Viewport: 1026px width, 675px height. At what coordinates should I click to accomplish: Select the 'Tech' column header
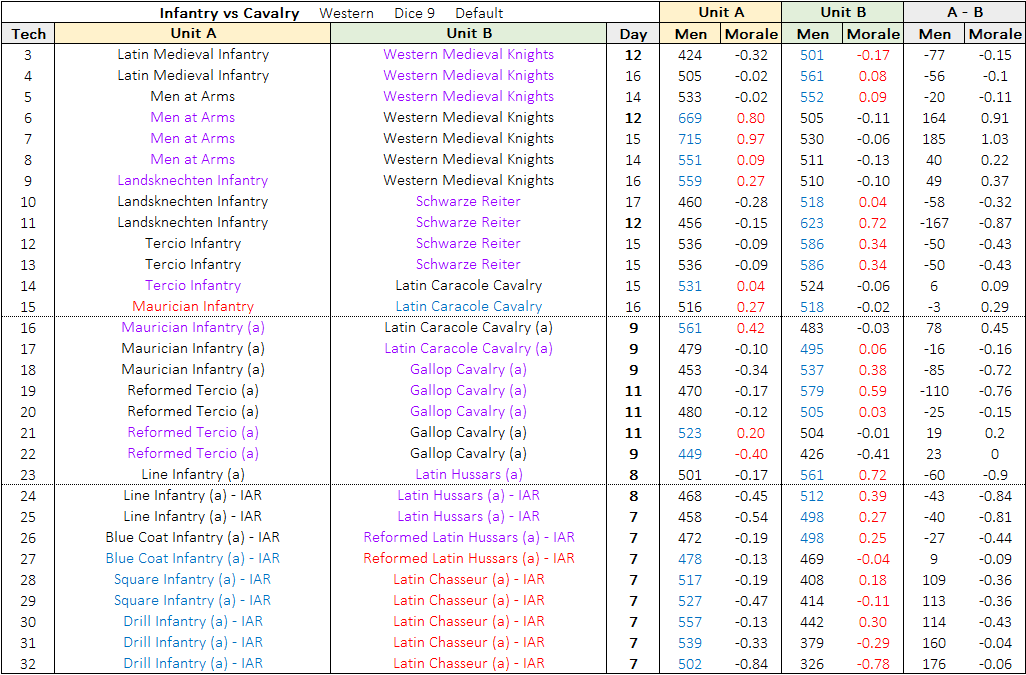(x=28, y=34)
